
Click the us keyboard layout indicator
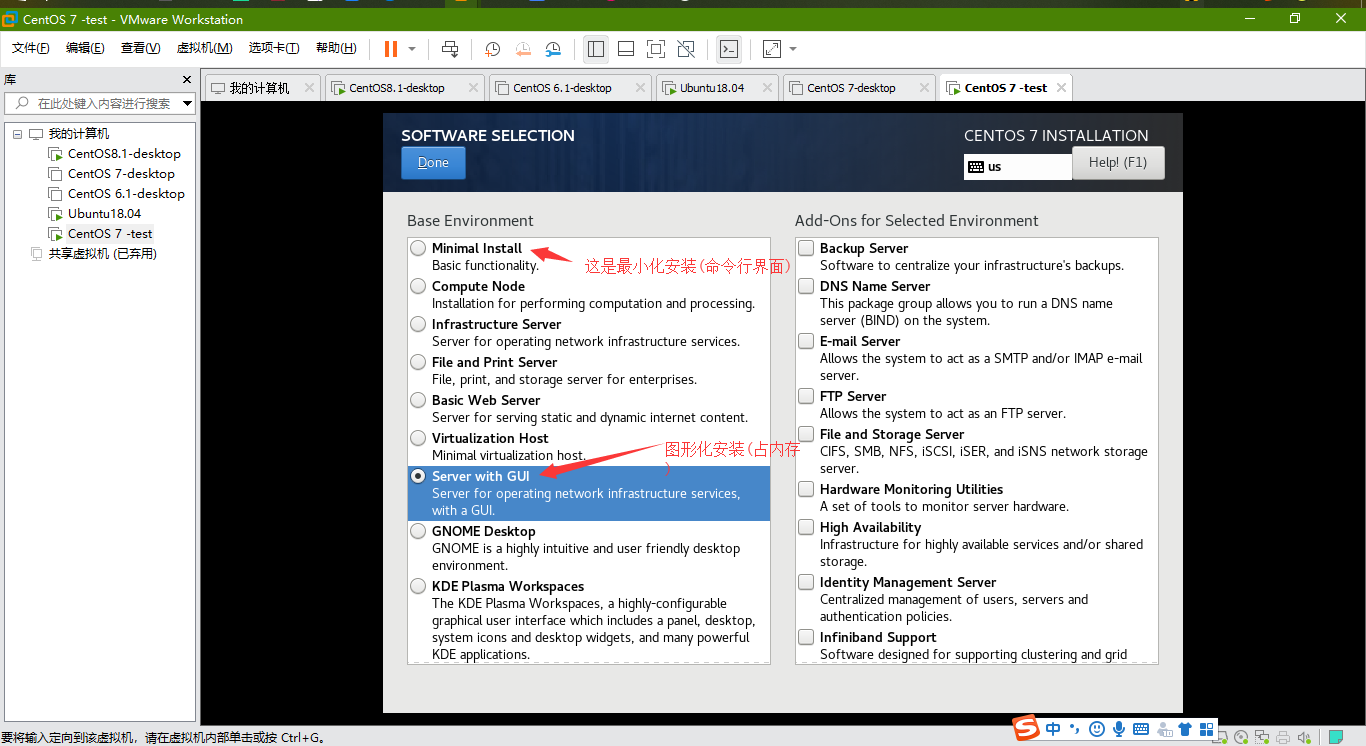click(1018, 167)
